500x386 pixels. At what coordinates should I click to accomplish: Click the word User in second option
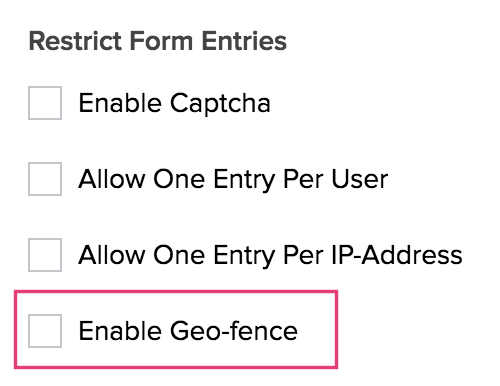pyautogui.click(x=360, y=179)
